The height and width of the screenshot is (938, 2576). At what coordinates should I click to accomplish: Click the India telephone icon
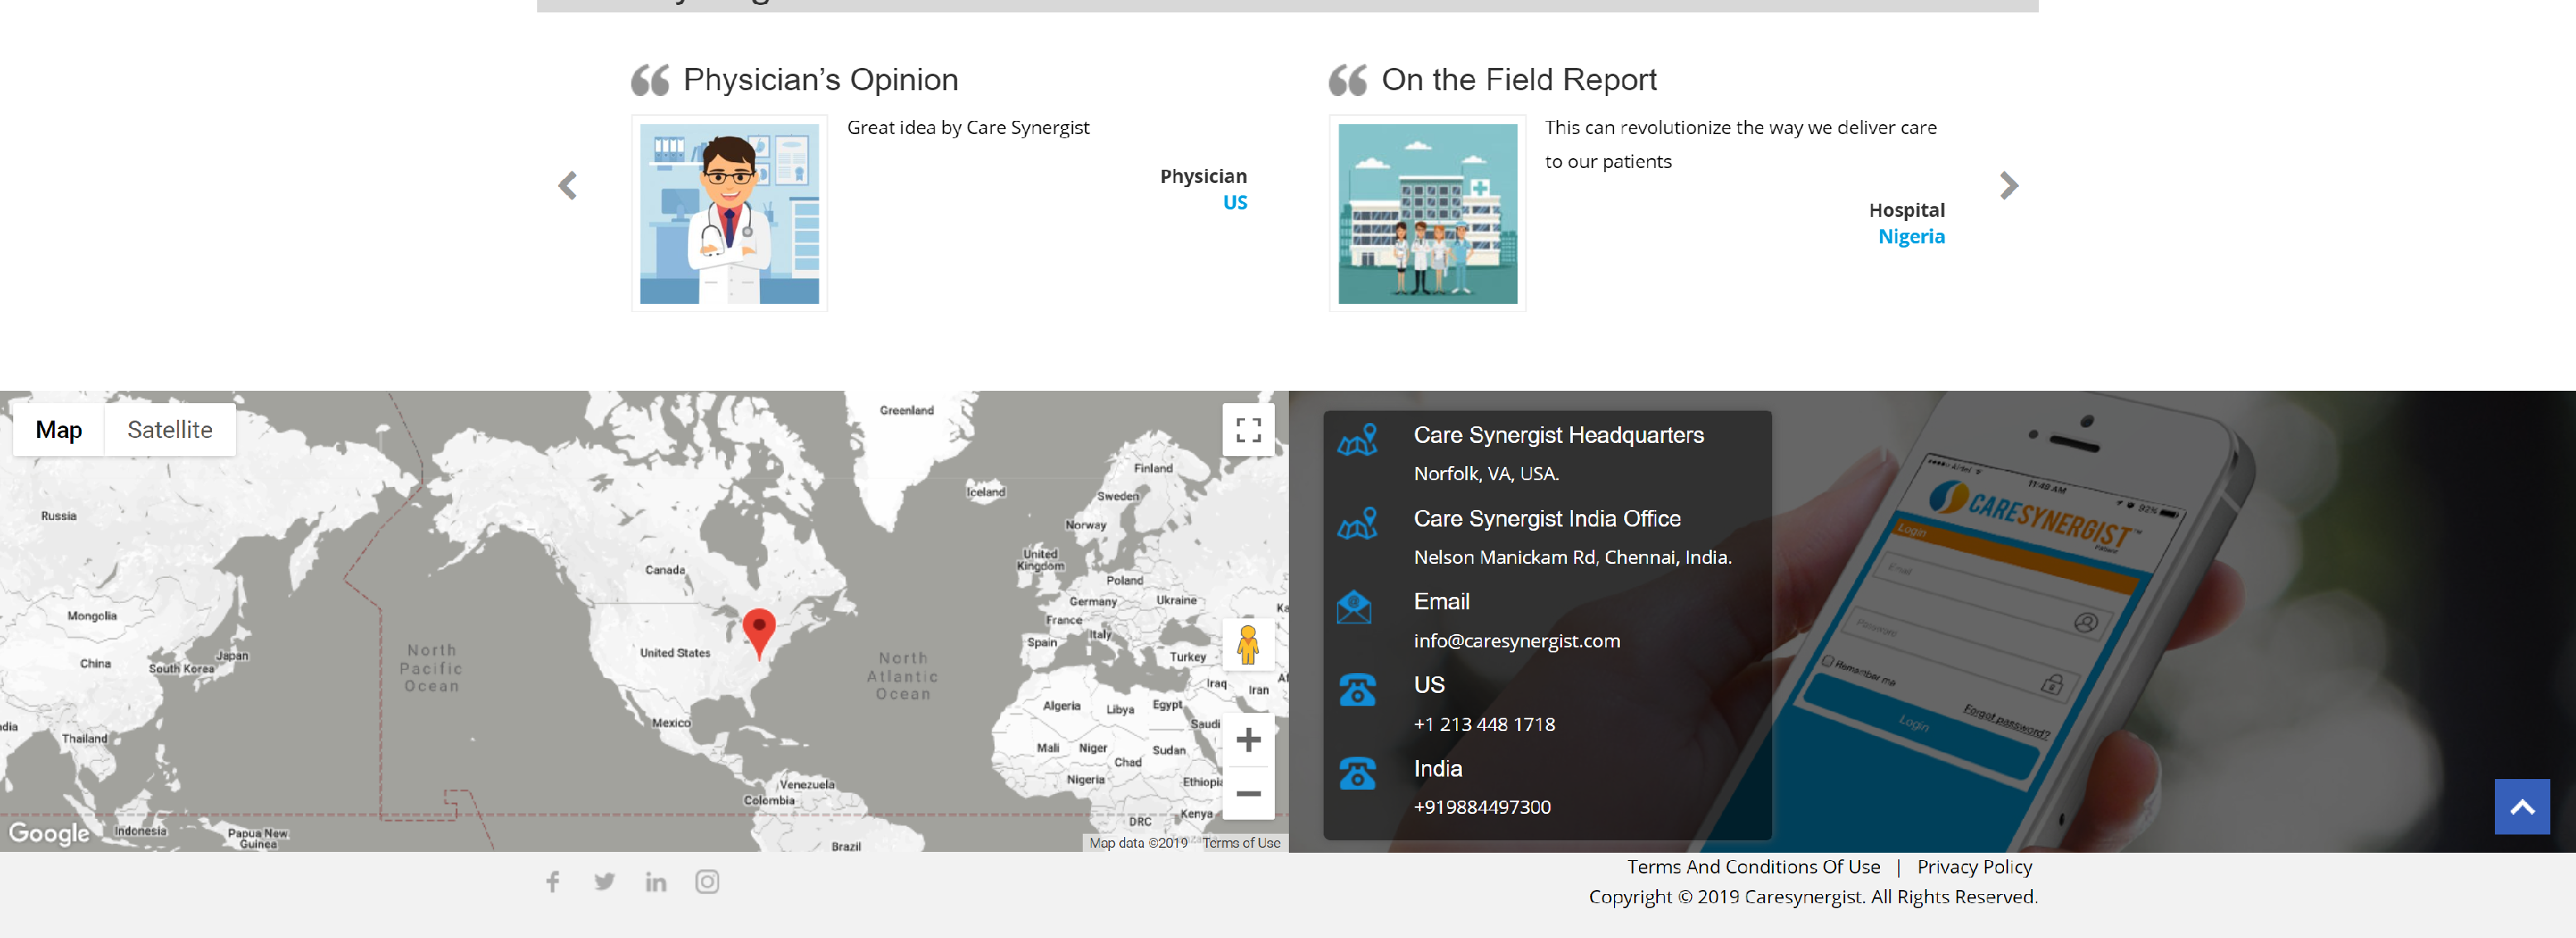(x=1357, y=773)
